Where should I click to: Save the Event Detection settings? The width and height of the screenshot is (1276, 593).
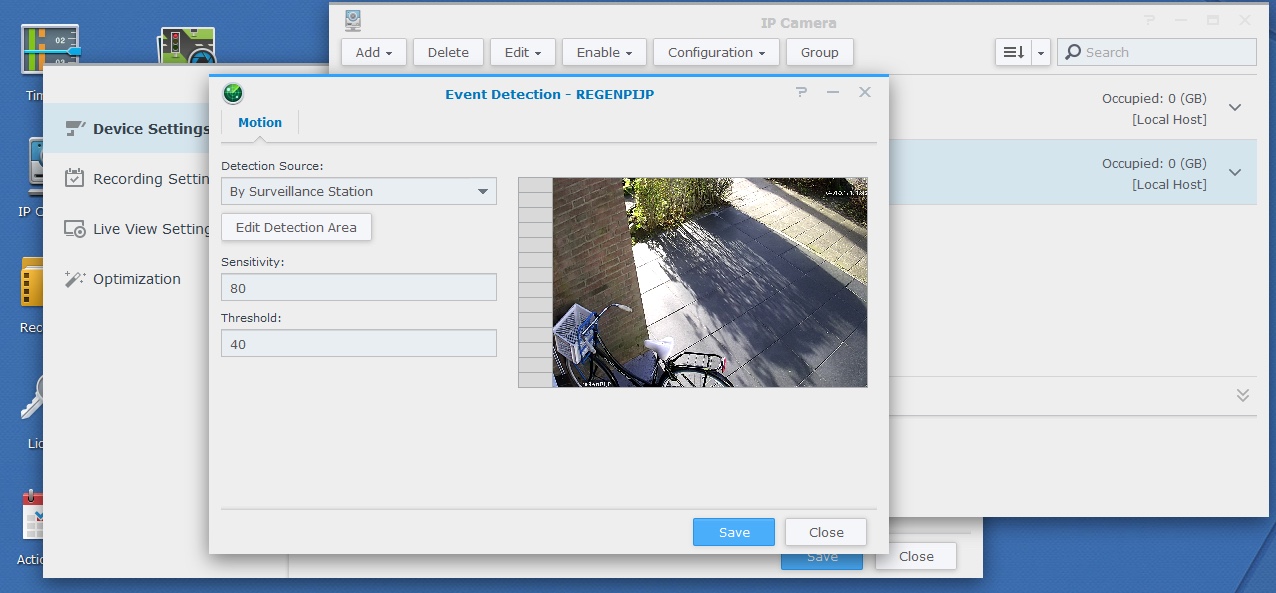pos(733,532)
